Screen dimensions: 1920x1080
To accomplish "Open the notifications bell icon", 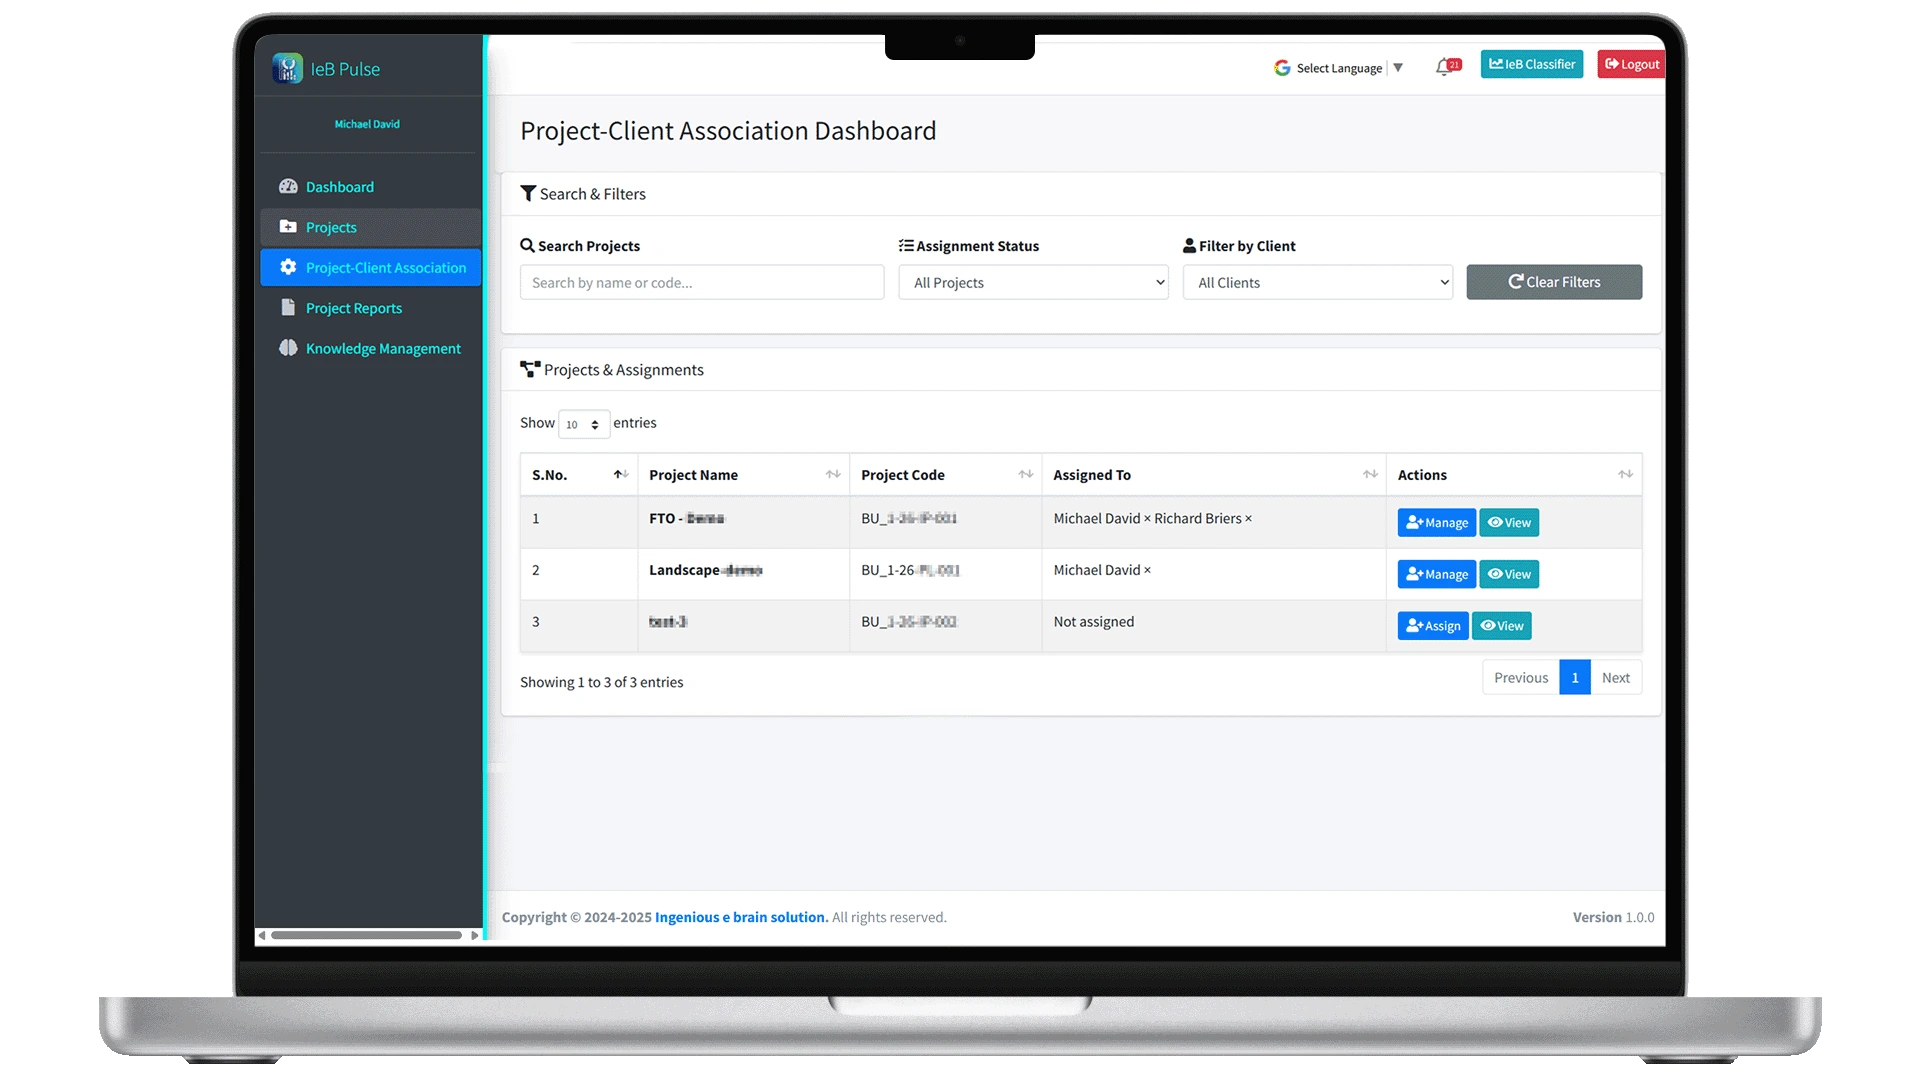I will 1443,67.
